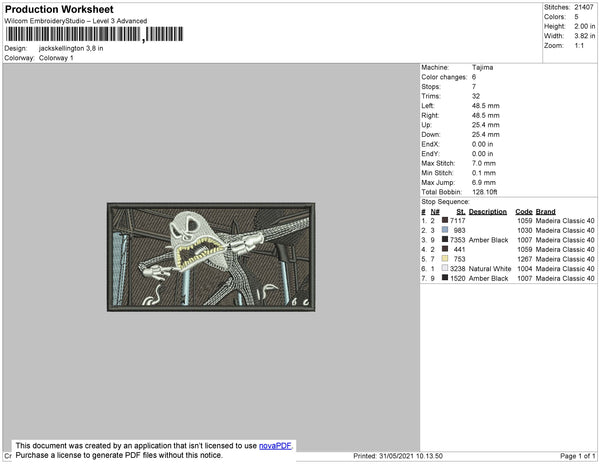Select the Up value 25.4 mm
The width and height of the screenshot is (600, 464).
(486, 125)
